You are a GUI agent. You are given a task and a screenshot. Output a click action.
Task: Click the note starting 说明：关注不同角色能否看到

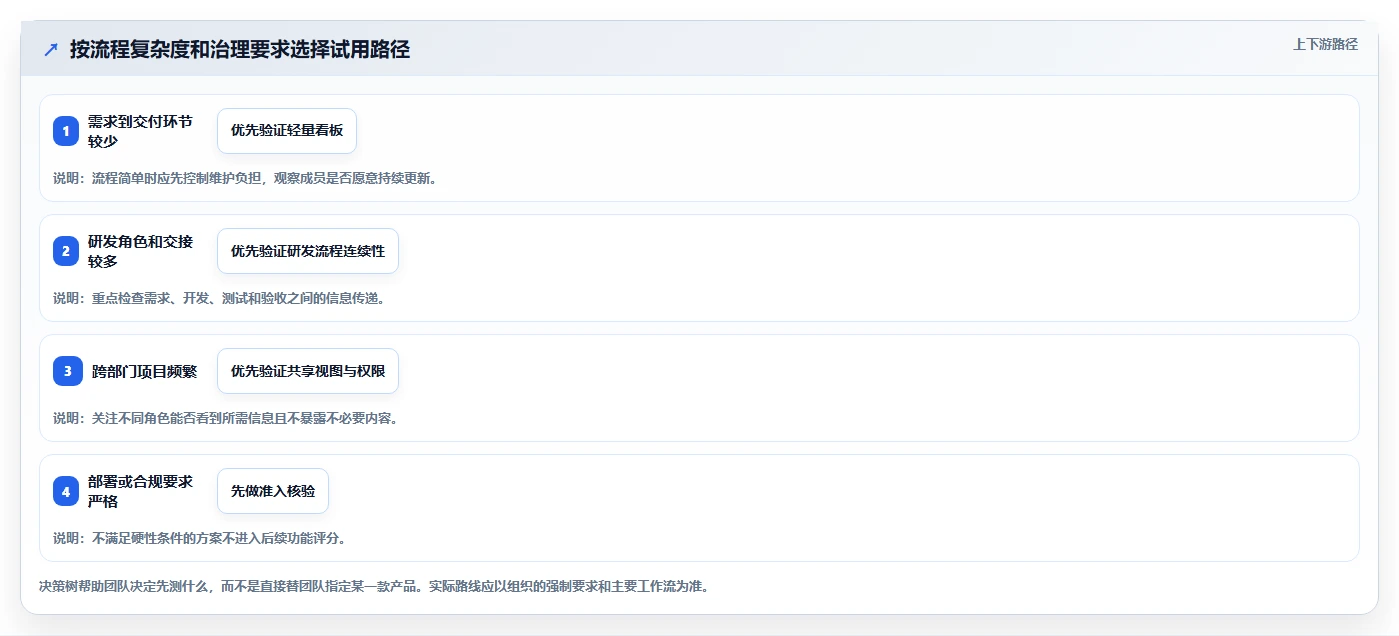[x=226, y=418]
